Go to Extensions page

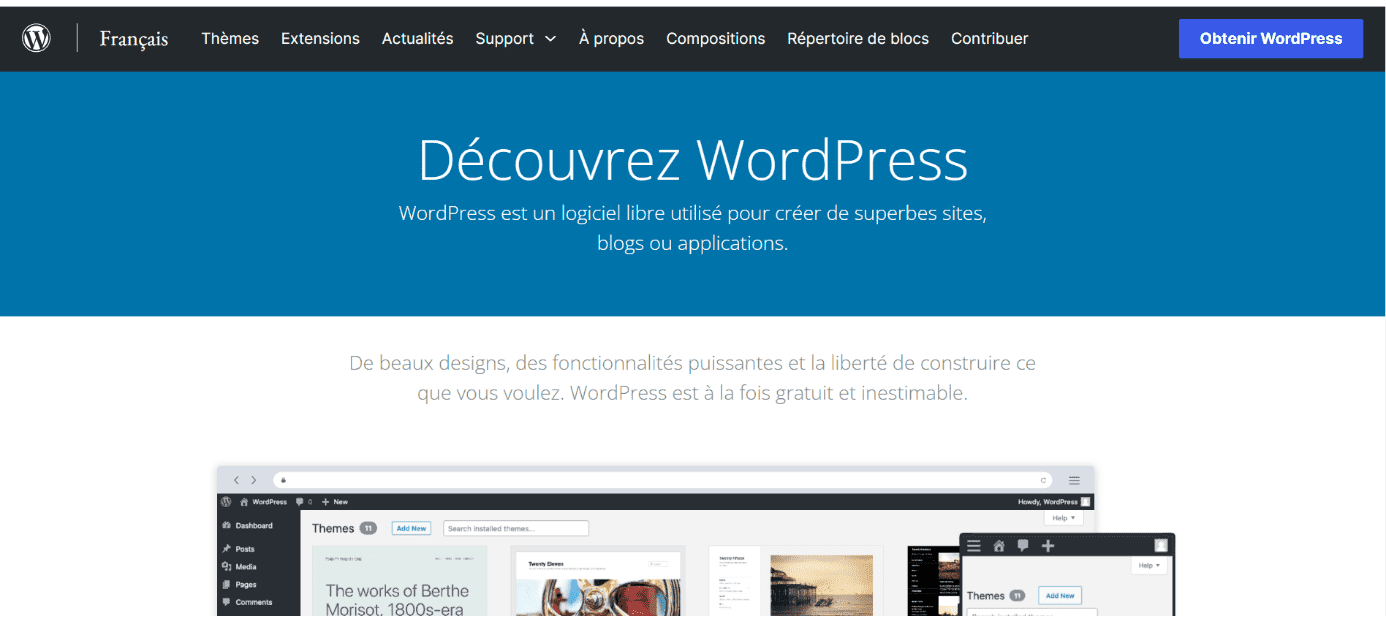(320, 39)
